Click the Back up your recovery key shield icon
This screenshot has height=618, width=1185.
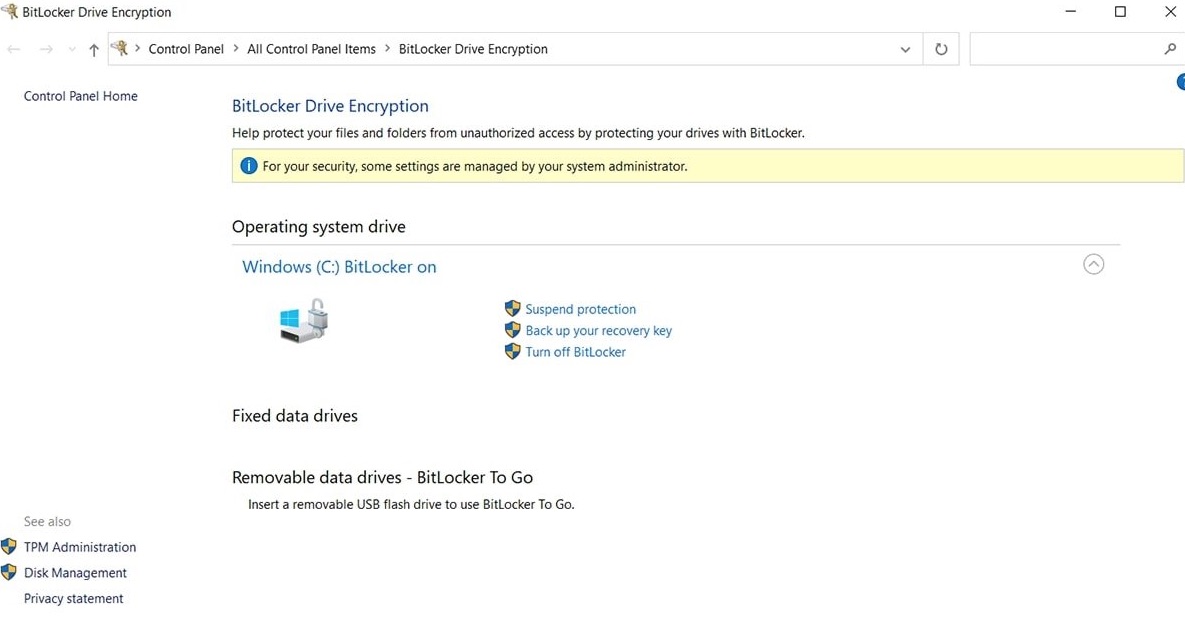512,329
